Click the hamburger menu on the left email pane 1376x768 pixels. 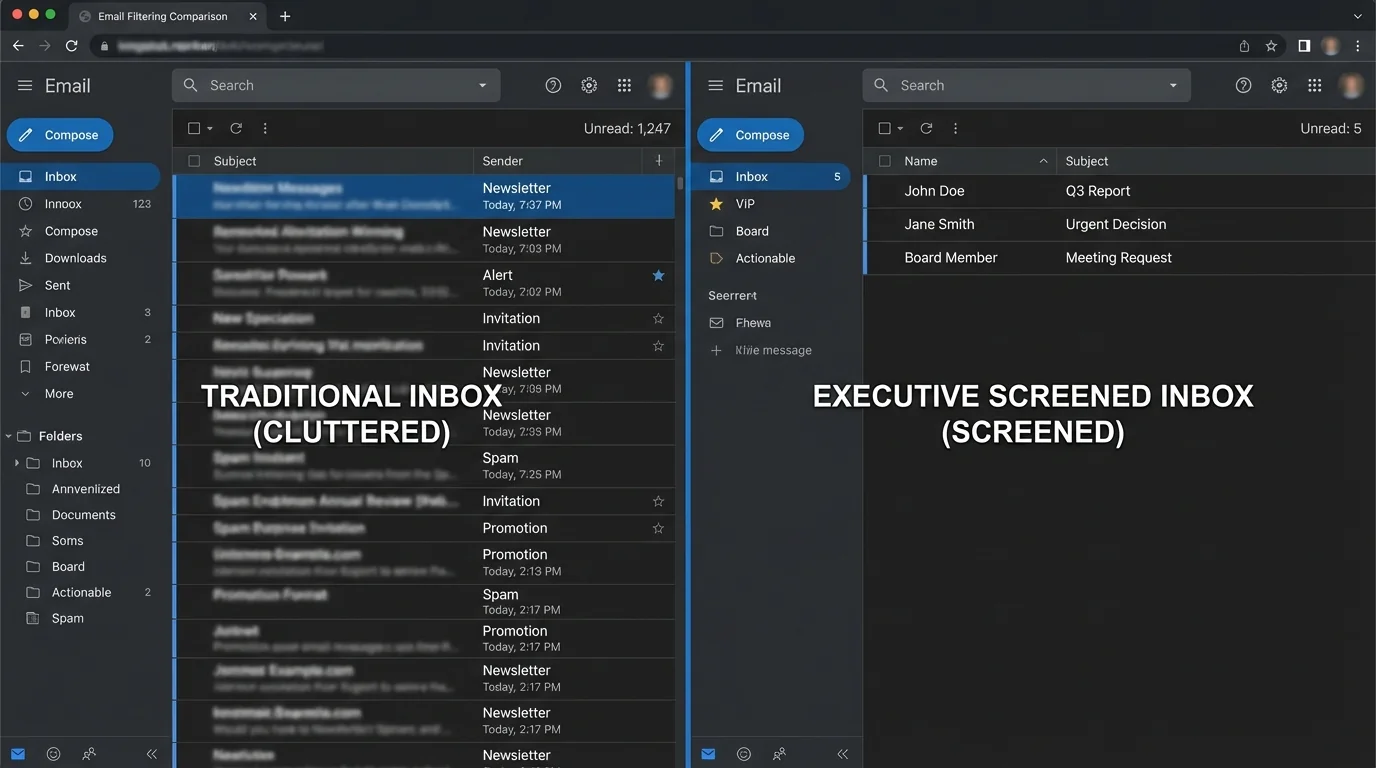[25, 85]
